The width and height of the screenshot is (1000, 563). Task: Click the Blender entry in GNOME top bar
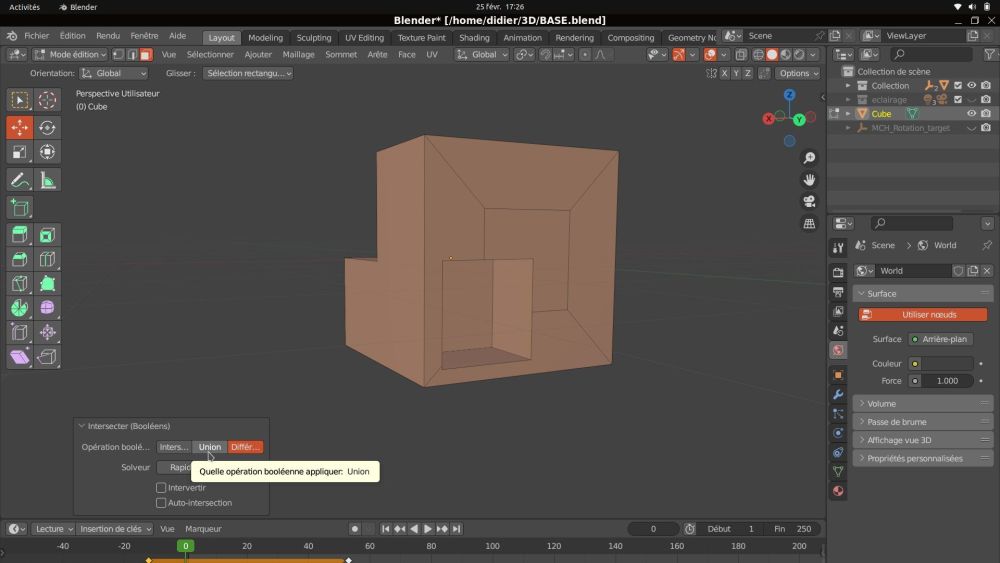coord(78,7)
